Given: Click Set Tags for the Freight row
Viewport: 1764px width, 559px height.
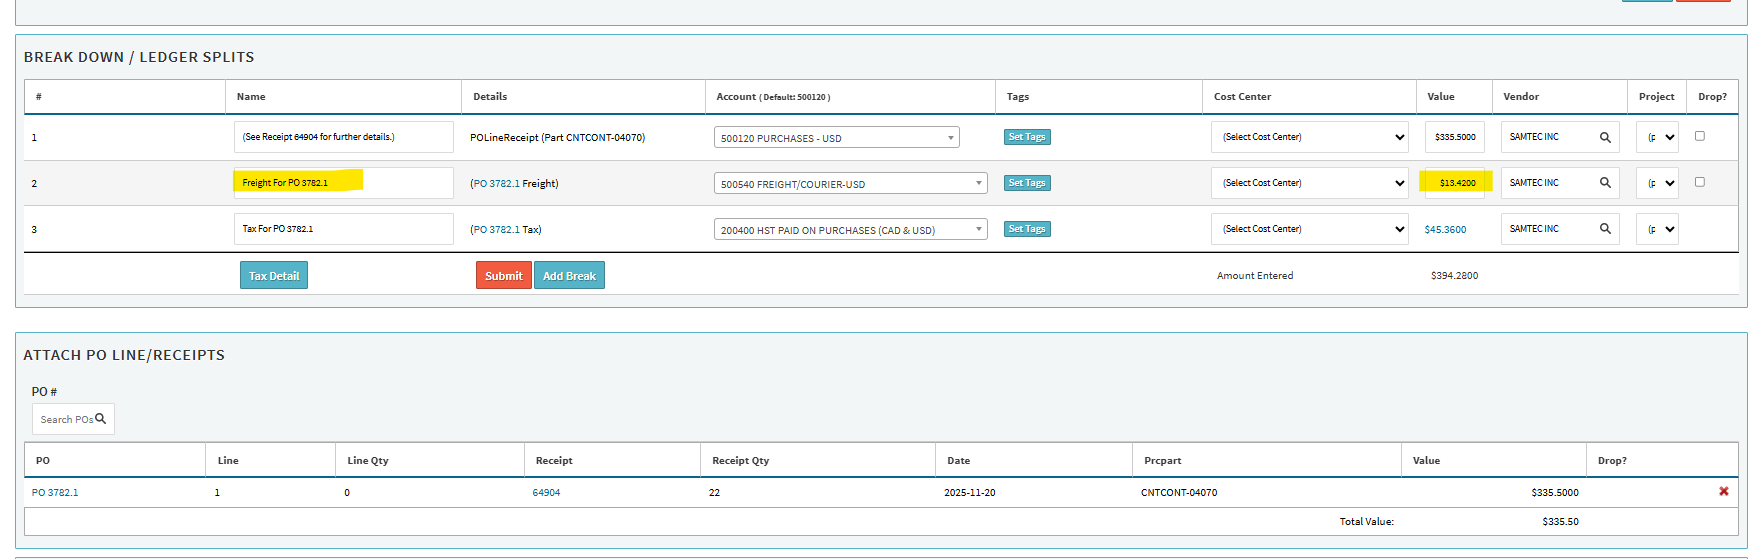Looking at the screenshot, I should pos(1026,183).
